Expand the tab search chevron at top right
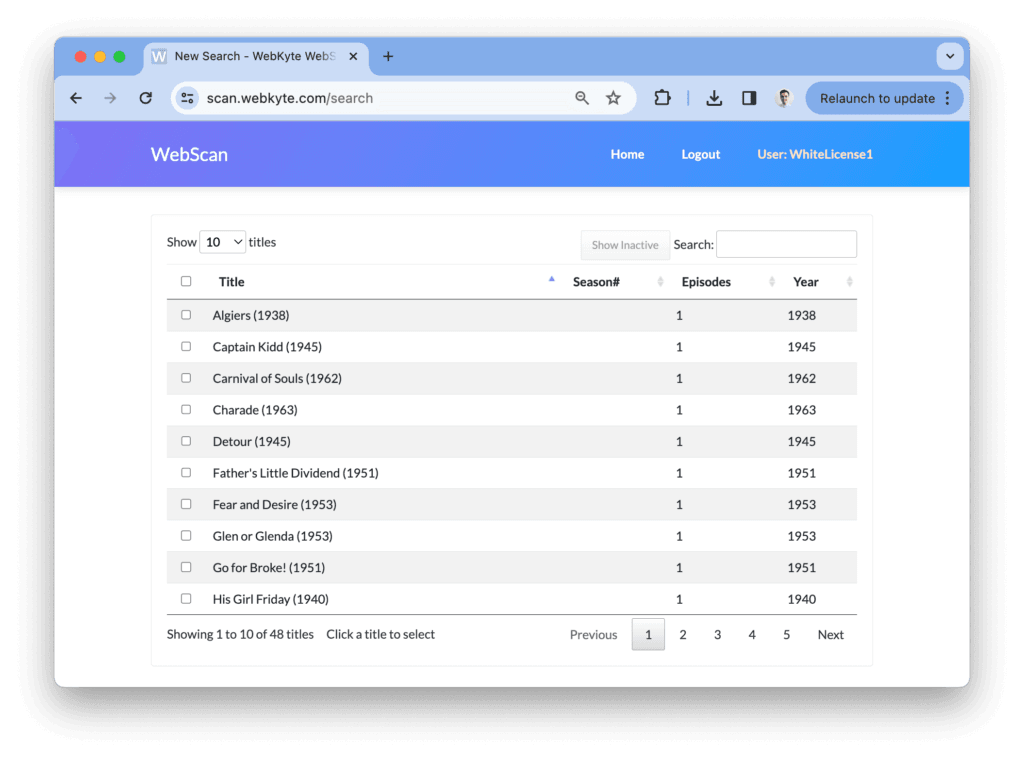The width and height of the screenshot is (1024, 759). pos(949,56)
